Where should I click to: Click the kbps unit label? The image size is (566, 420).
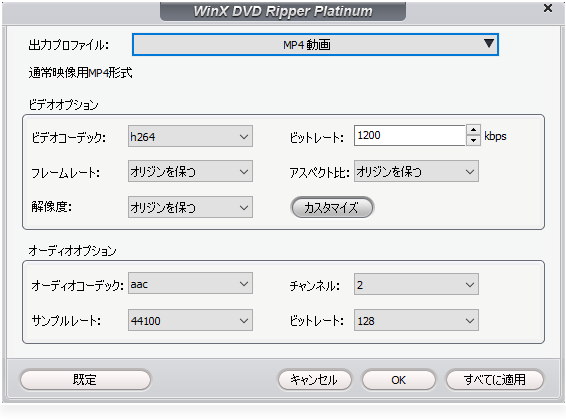495,136
